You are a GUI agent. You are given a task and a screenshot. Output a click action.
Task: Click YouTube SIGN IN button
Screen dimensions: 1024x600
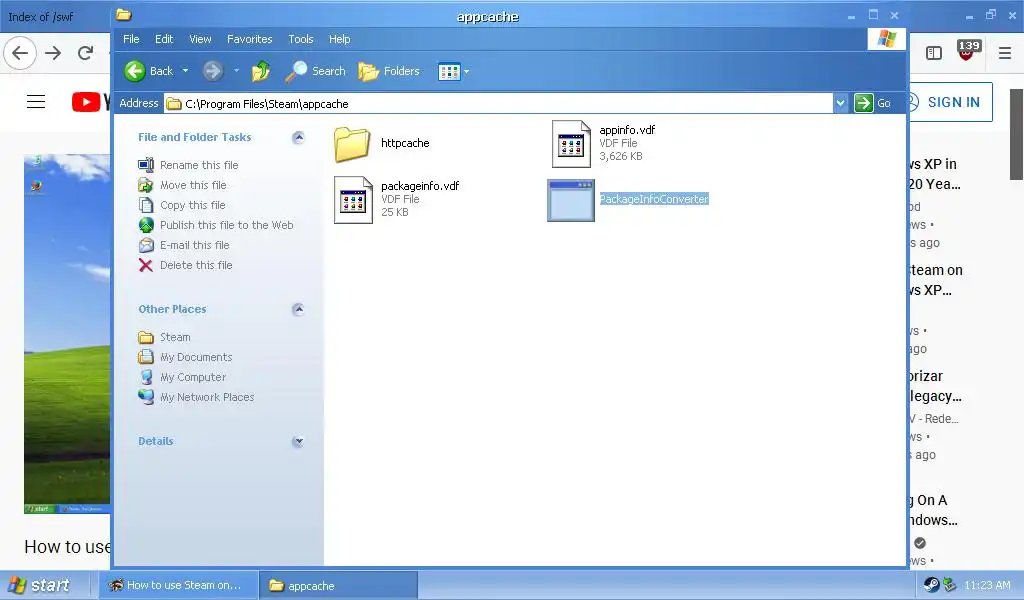pyautogui.click(x=950, y=103)
